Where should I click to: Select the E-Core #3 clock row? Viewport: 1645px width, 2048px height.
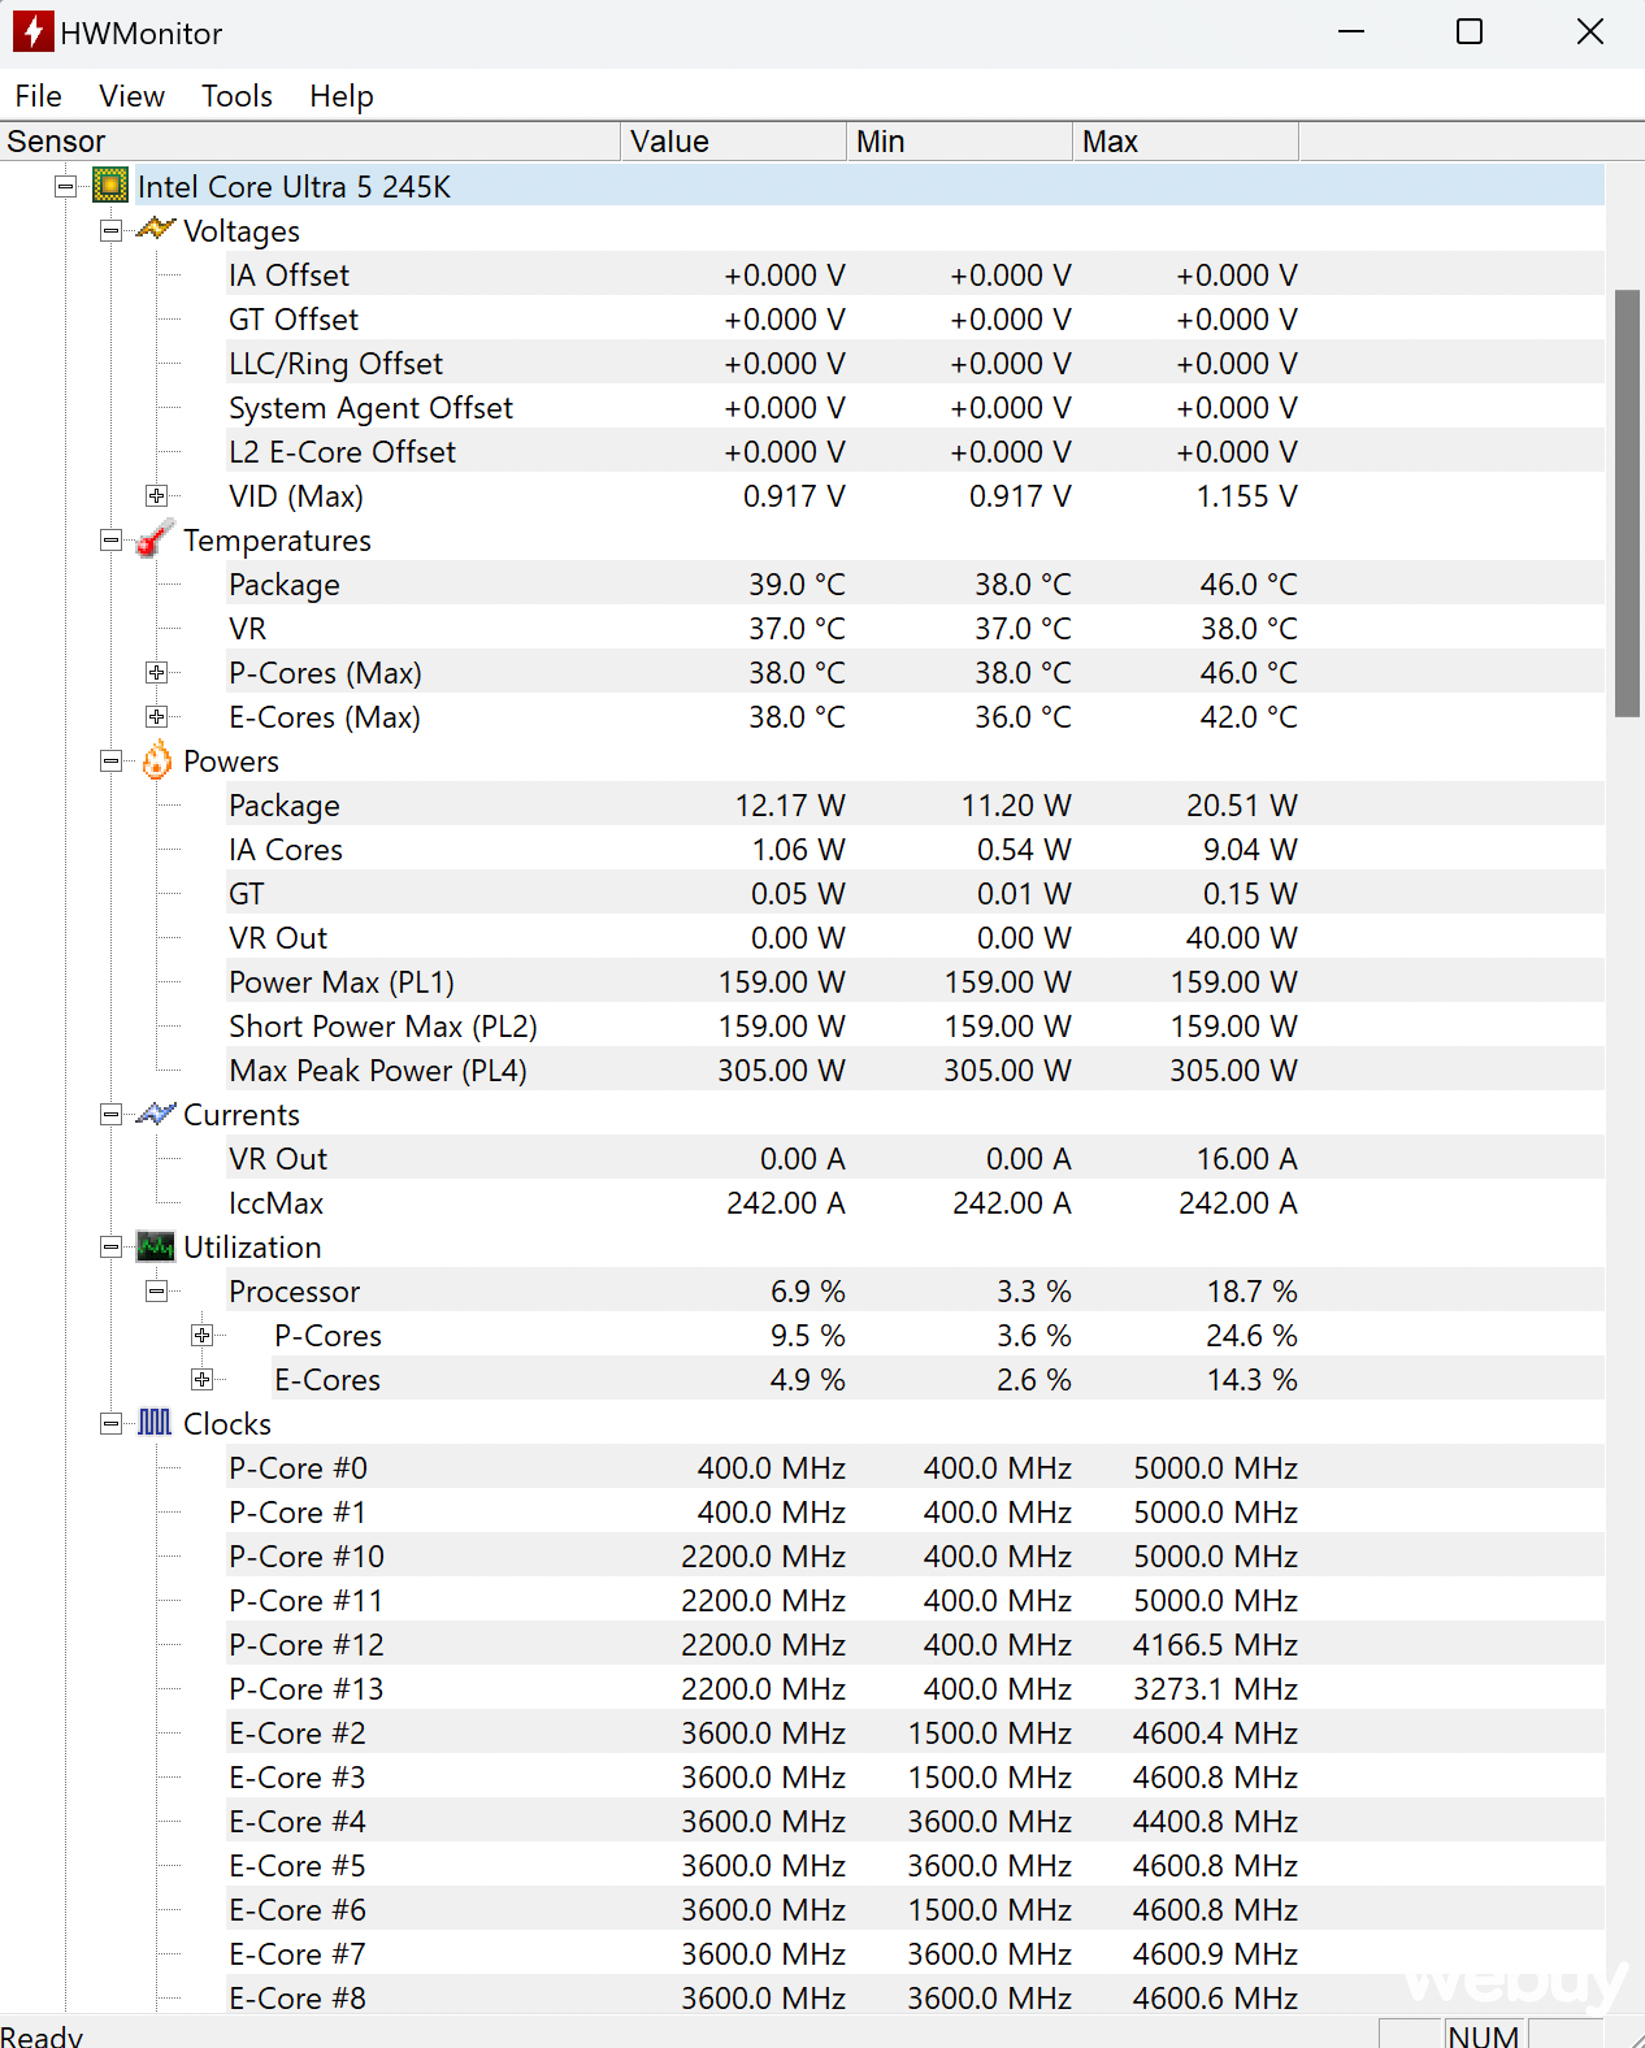pos(915,1776)
